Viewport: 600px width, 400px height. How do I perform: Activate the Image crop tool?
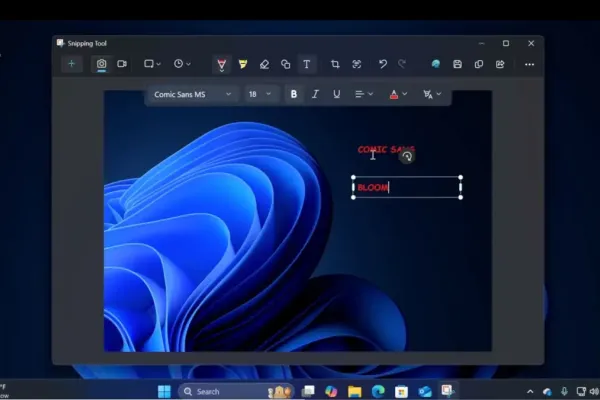[x=335, y=64]
